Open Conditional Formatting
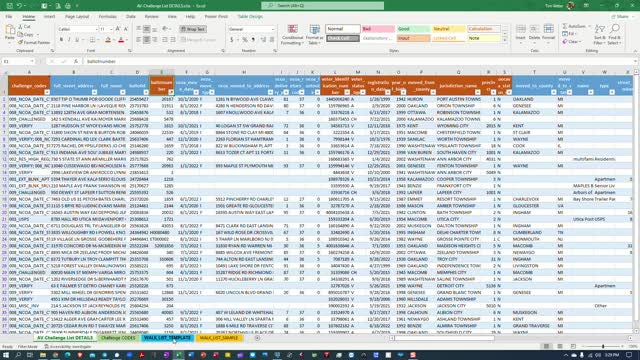This screenshot has width=640, height=360. pyautogui.click(x=292, y=35)
